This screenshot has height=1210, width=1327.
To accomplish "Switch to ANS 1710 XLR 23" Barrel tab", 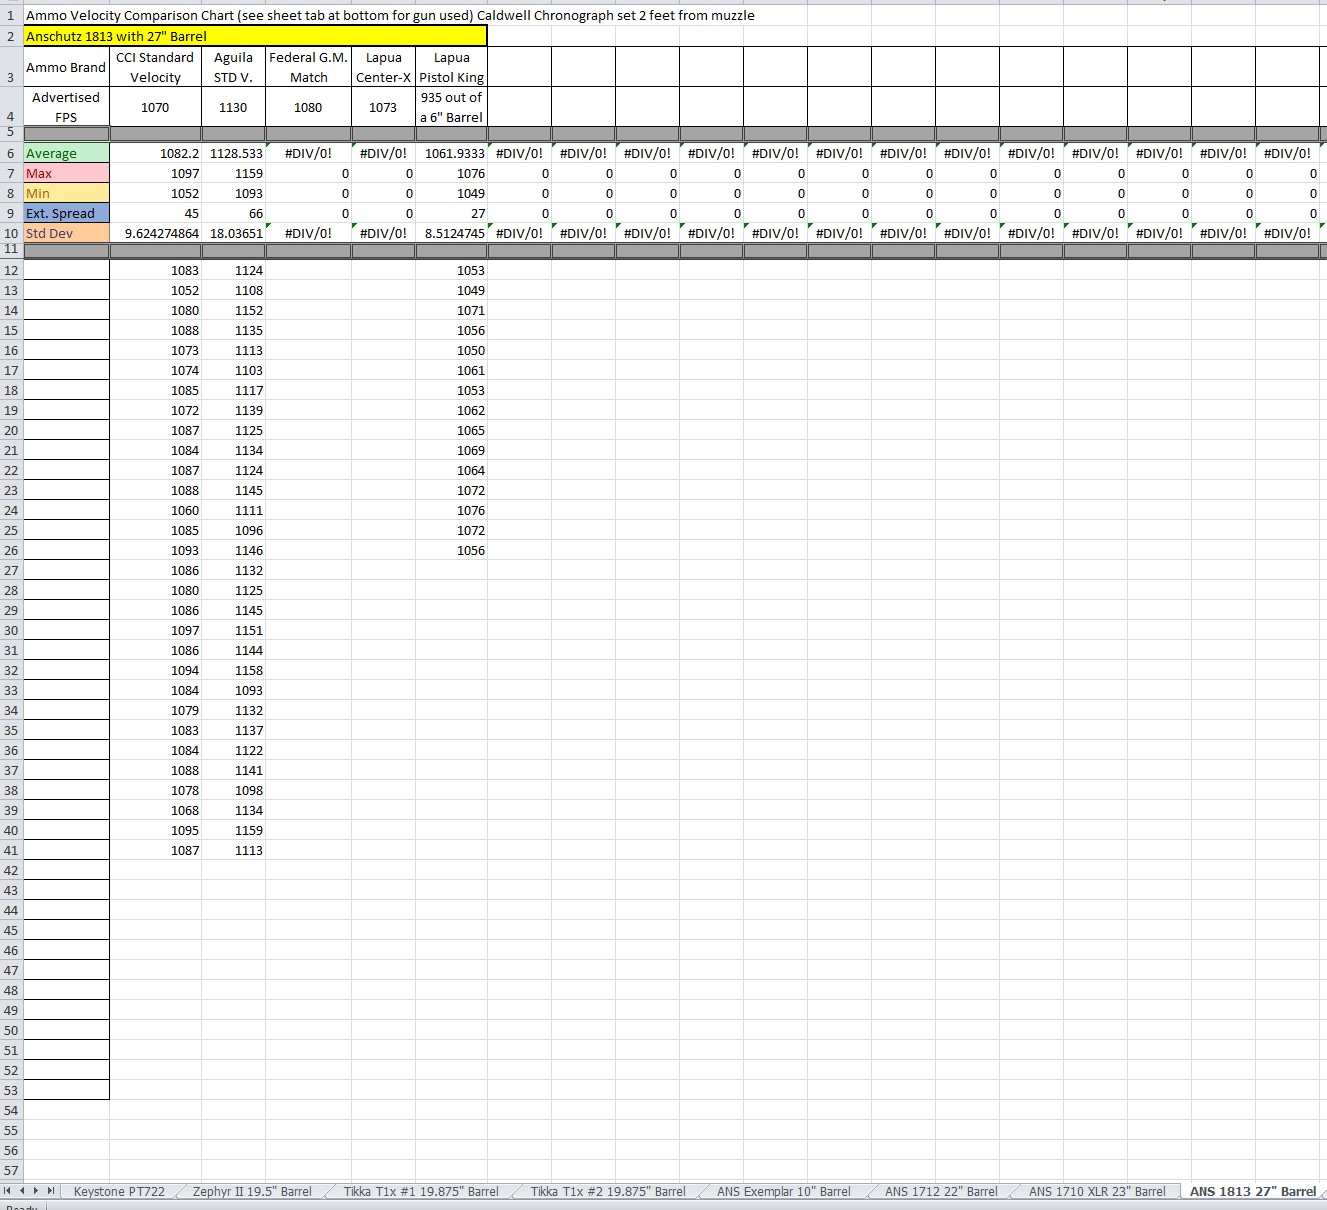I will tap(1097, 1191).
